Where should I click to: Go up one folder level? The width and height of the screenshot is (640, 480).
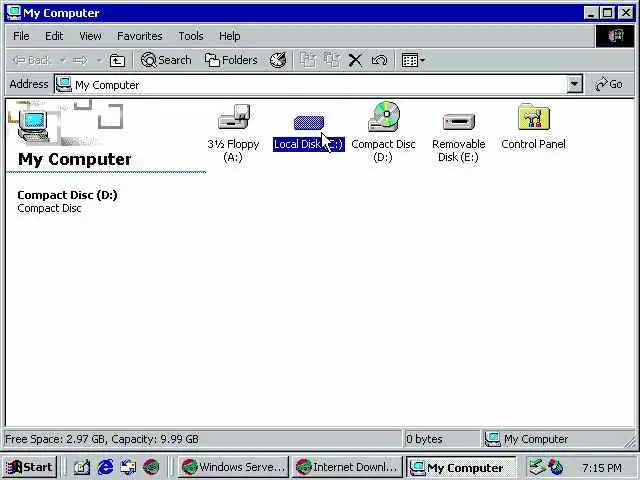[x=117, y=60]
